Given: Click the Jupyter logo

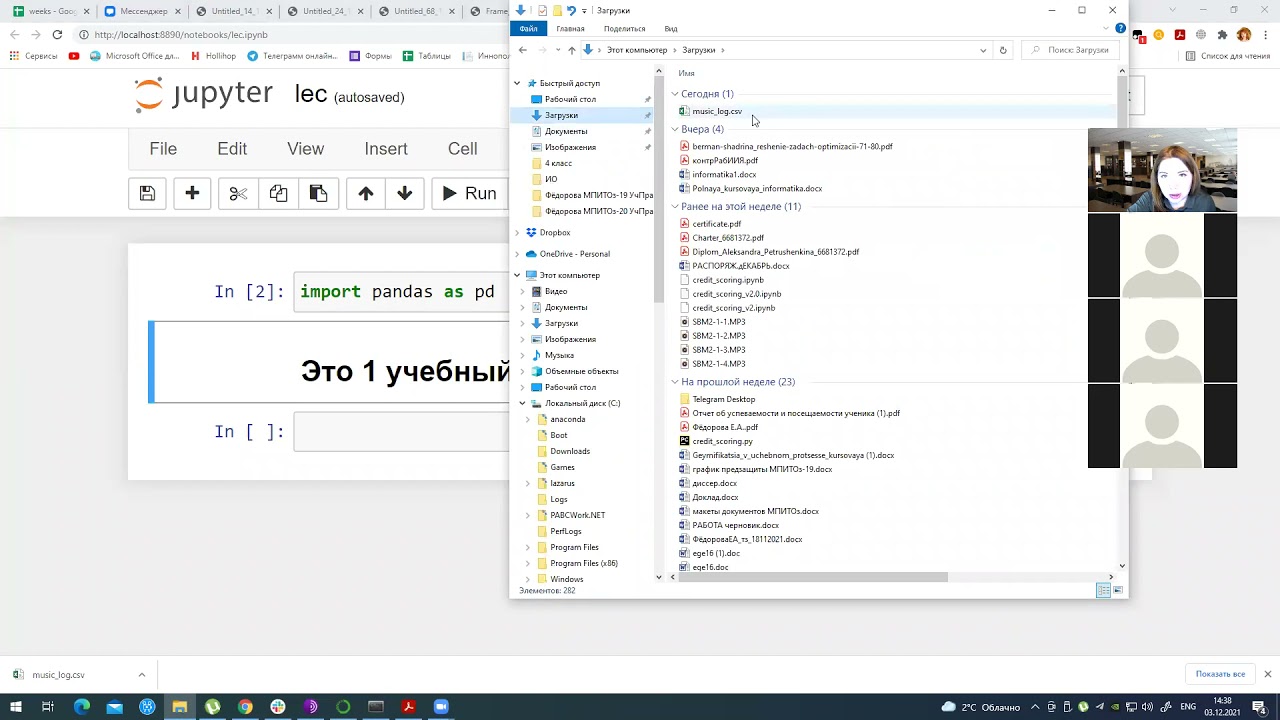Looking at the screenshot, I should coord(204,95).
